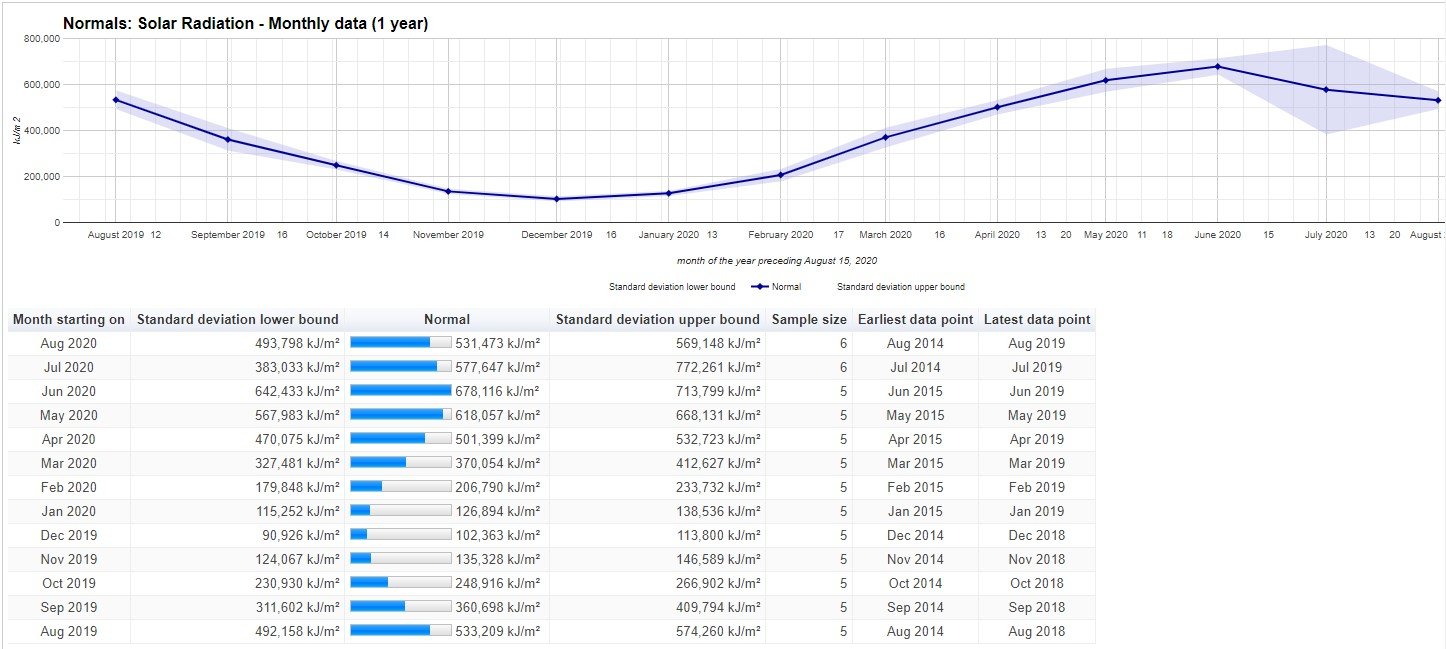Sort by Month starting on column header
Screen dimensions: 1446x649
pyautogui.click(x=69, y=320)
